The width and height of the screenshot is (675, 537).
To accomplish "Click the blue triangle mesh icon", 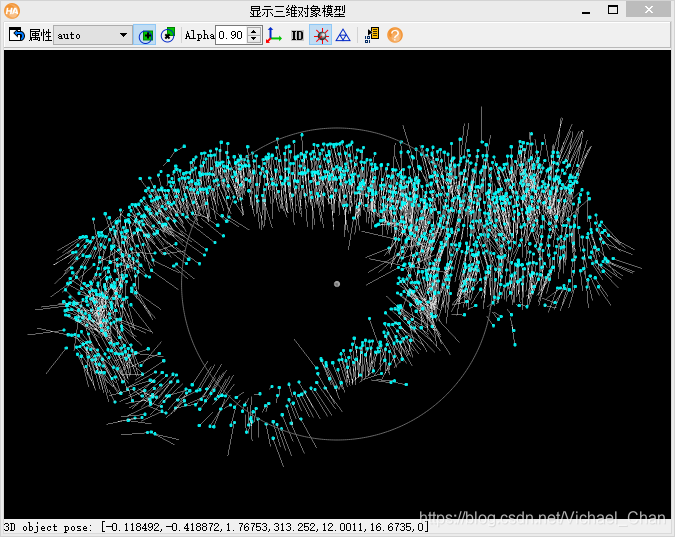I will 343,35.
